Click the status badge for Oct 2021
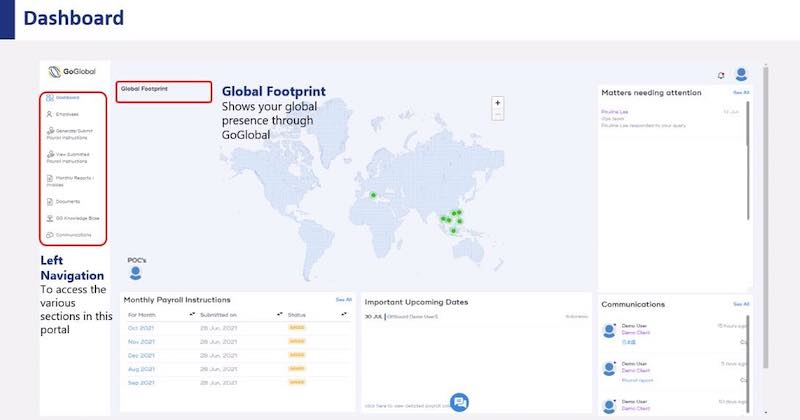Viewport: 800px width, 420px height. click(x=297, y=328)
